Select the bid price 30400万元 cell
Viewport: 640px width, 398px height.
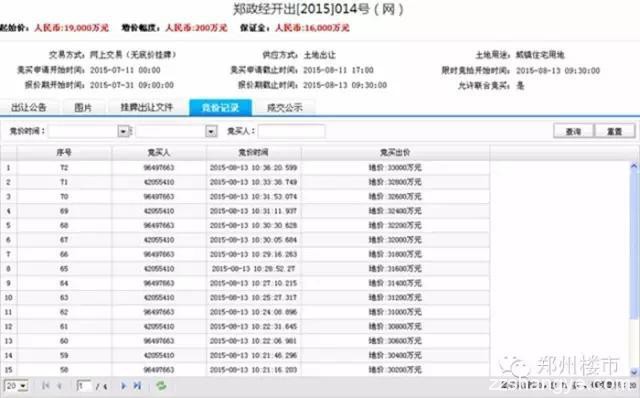[395, 356]
